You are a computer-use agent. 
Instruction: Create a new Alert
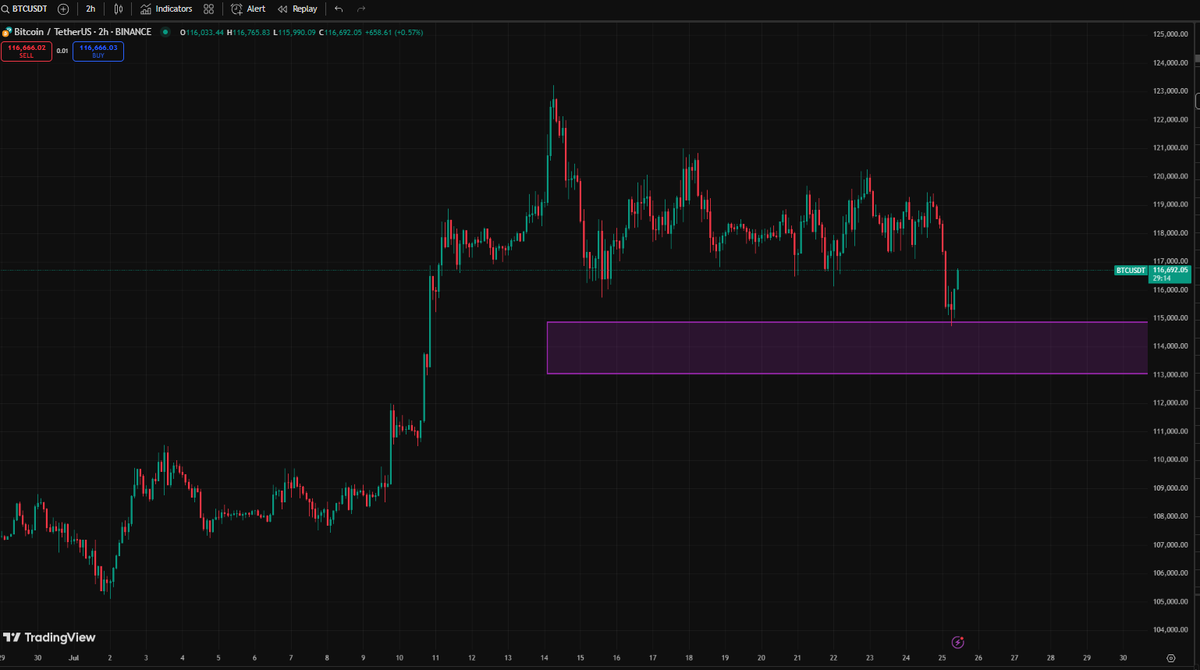[248, 8]
